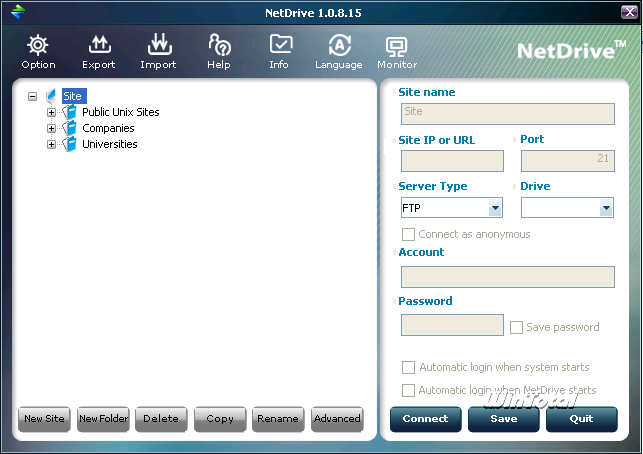Close the NetDrive window

tap(629, 12)
